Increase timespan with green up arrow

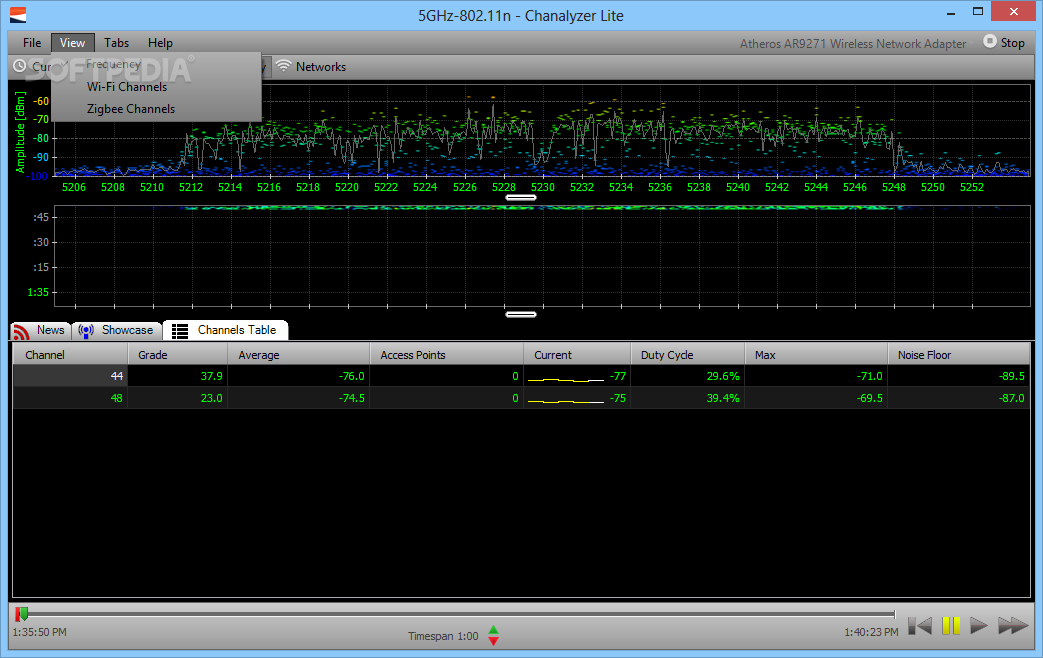[x=493, y=629]
